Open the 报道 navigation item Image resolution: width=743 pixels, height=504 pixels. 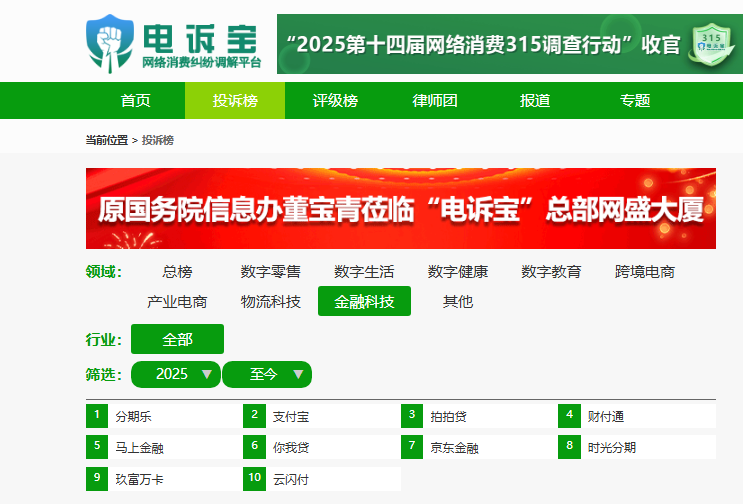(x=535, y=100)
